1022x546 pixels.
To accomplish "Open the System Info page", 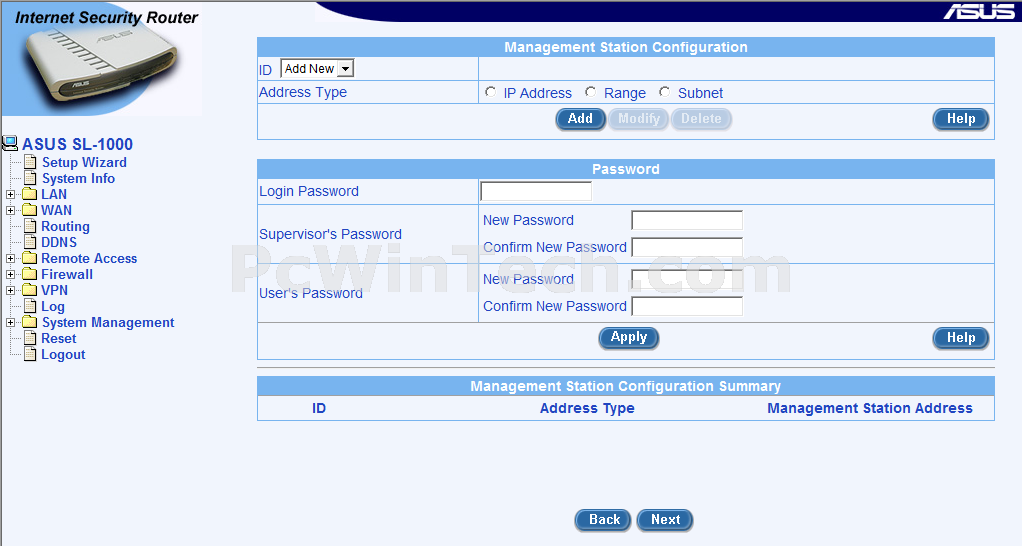I will click(x=78, y=179).
